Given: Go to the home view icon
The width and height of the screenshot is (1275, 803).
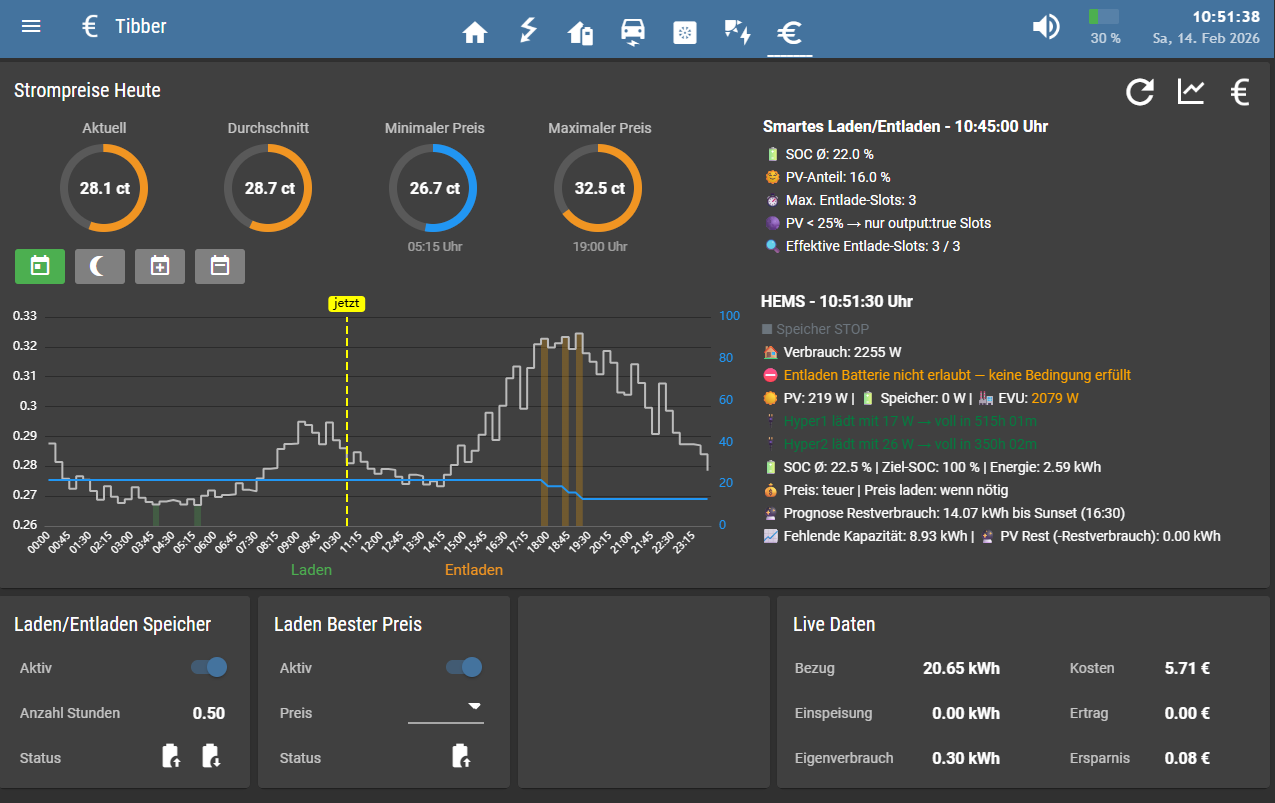Looking at the screenshot, I should tap(475, 33).
